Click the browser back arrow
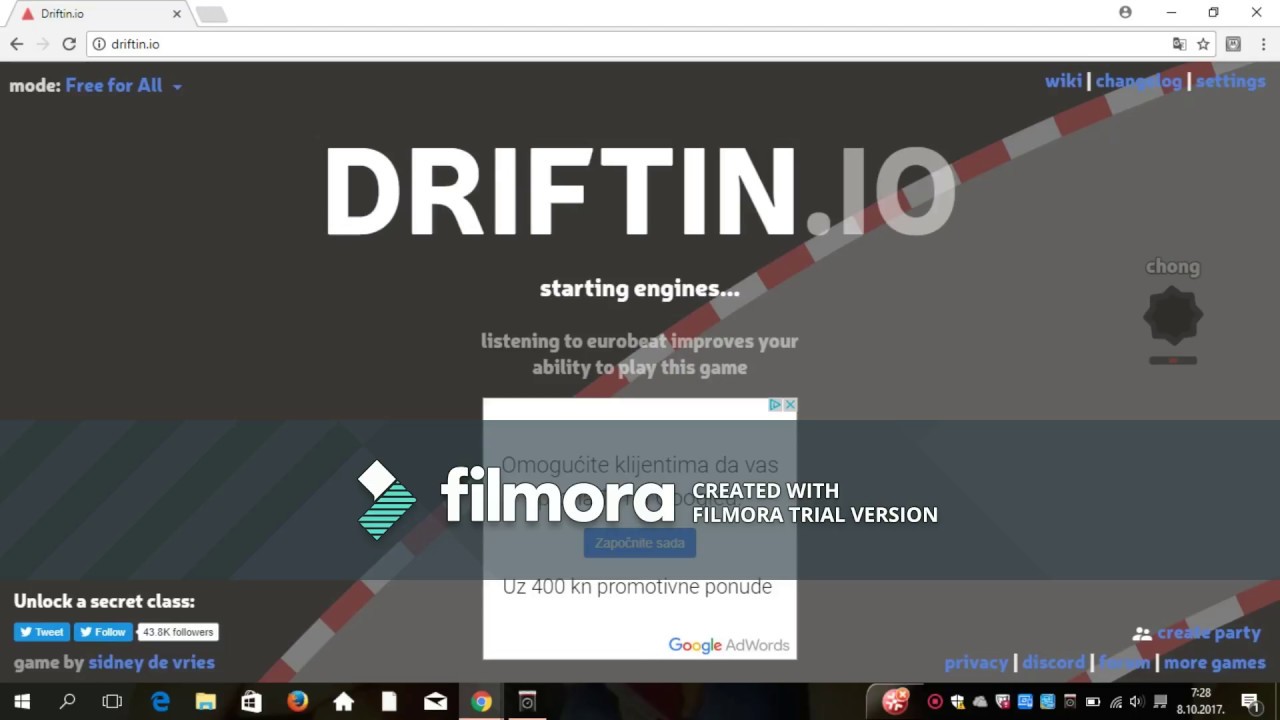The image size is (1280, 720). (x=16, y=44)
